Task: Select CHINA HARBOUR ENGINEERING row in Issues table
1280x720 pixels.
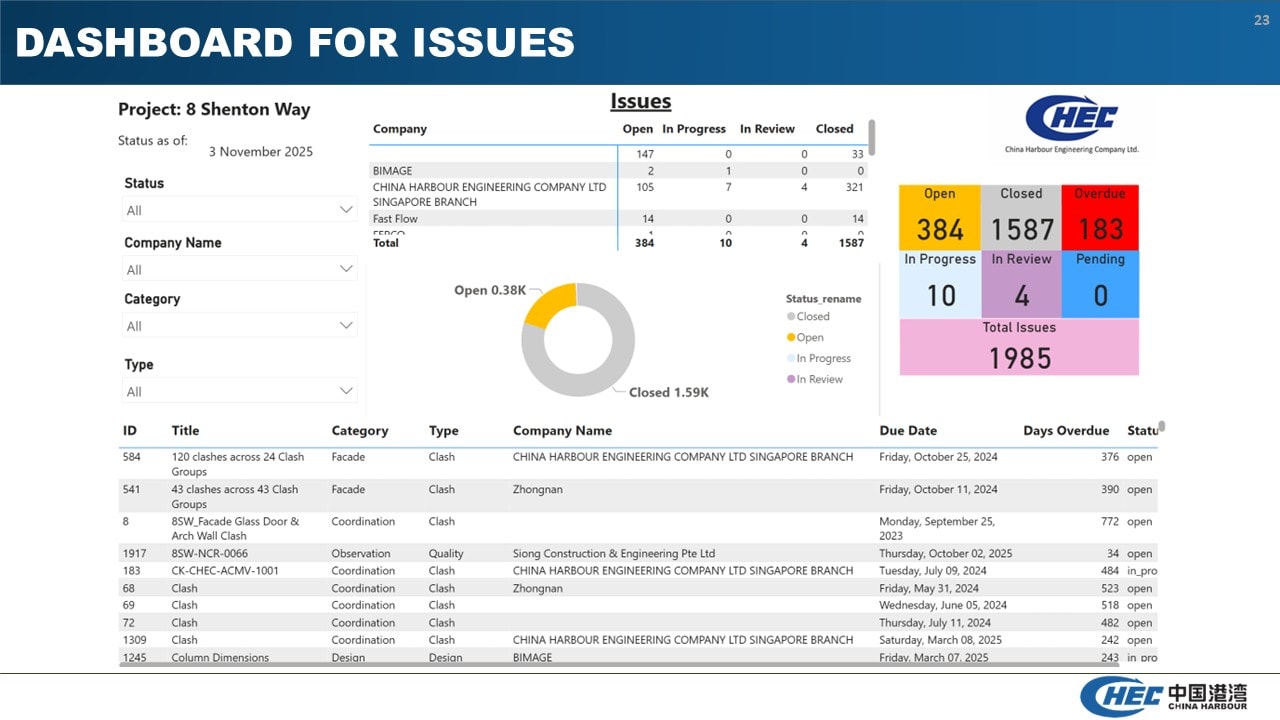Action: click(x=618, y=194)
